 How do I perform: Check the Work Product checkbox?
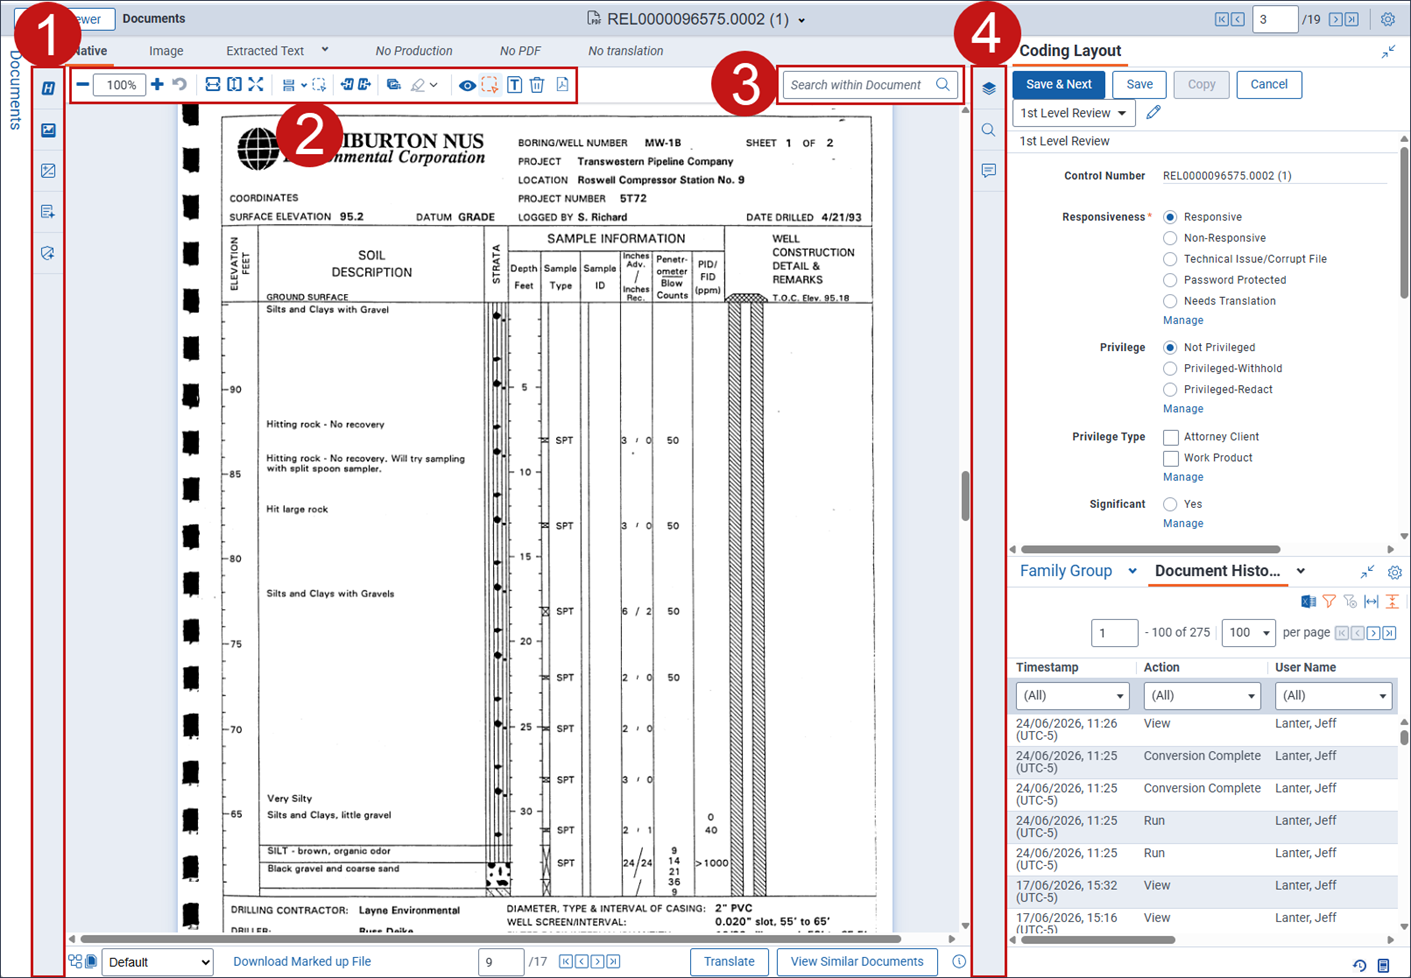coord(1170,458)
